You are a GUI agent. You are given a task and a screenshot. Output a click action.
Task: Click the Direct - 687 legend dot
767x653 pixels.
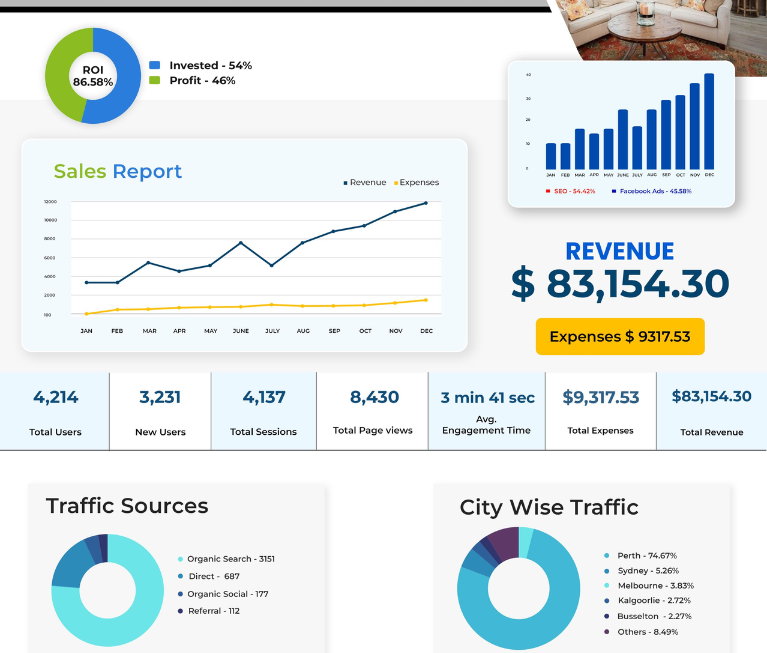coord(180,576)
